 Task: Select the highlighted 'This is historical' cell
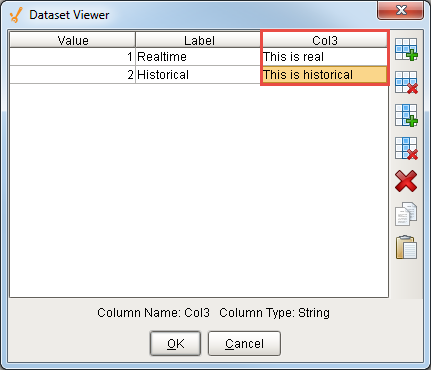point(325,75)
